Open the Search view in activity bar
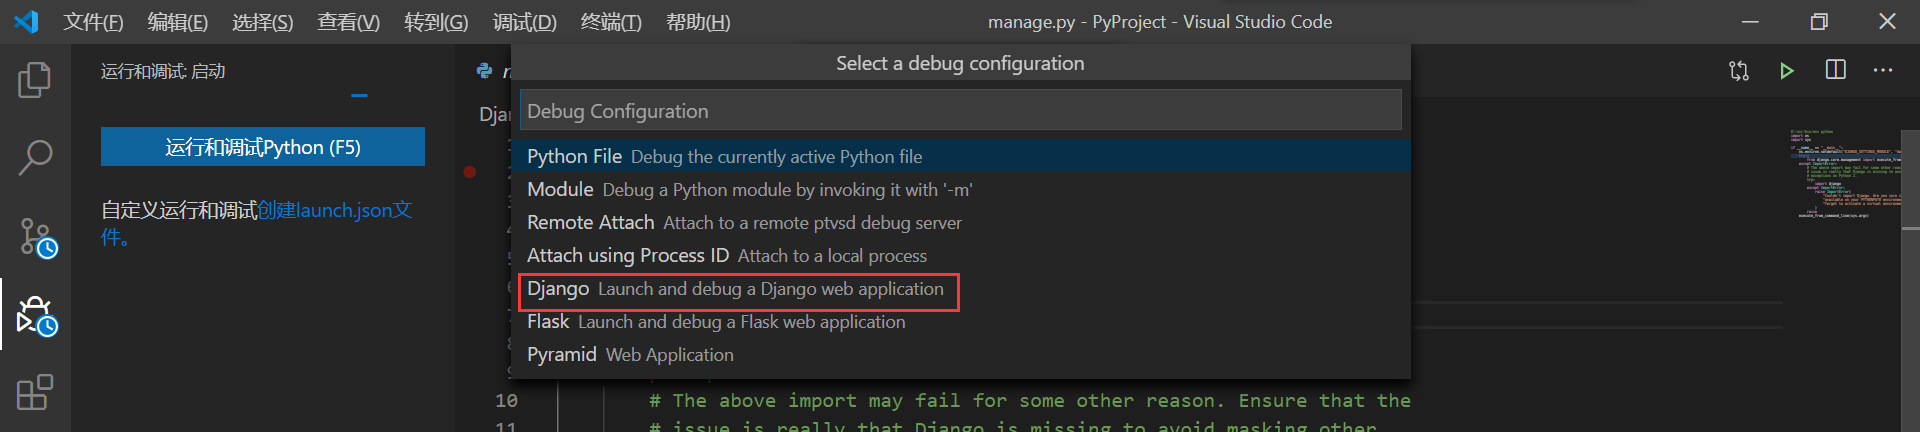 [x=35, y=157]
